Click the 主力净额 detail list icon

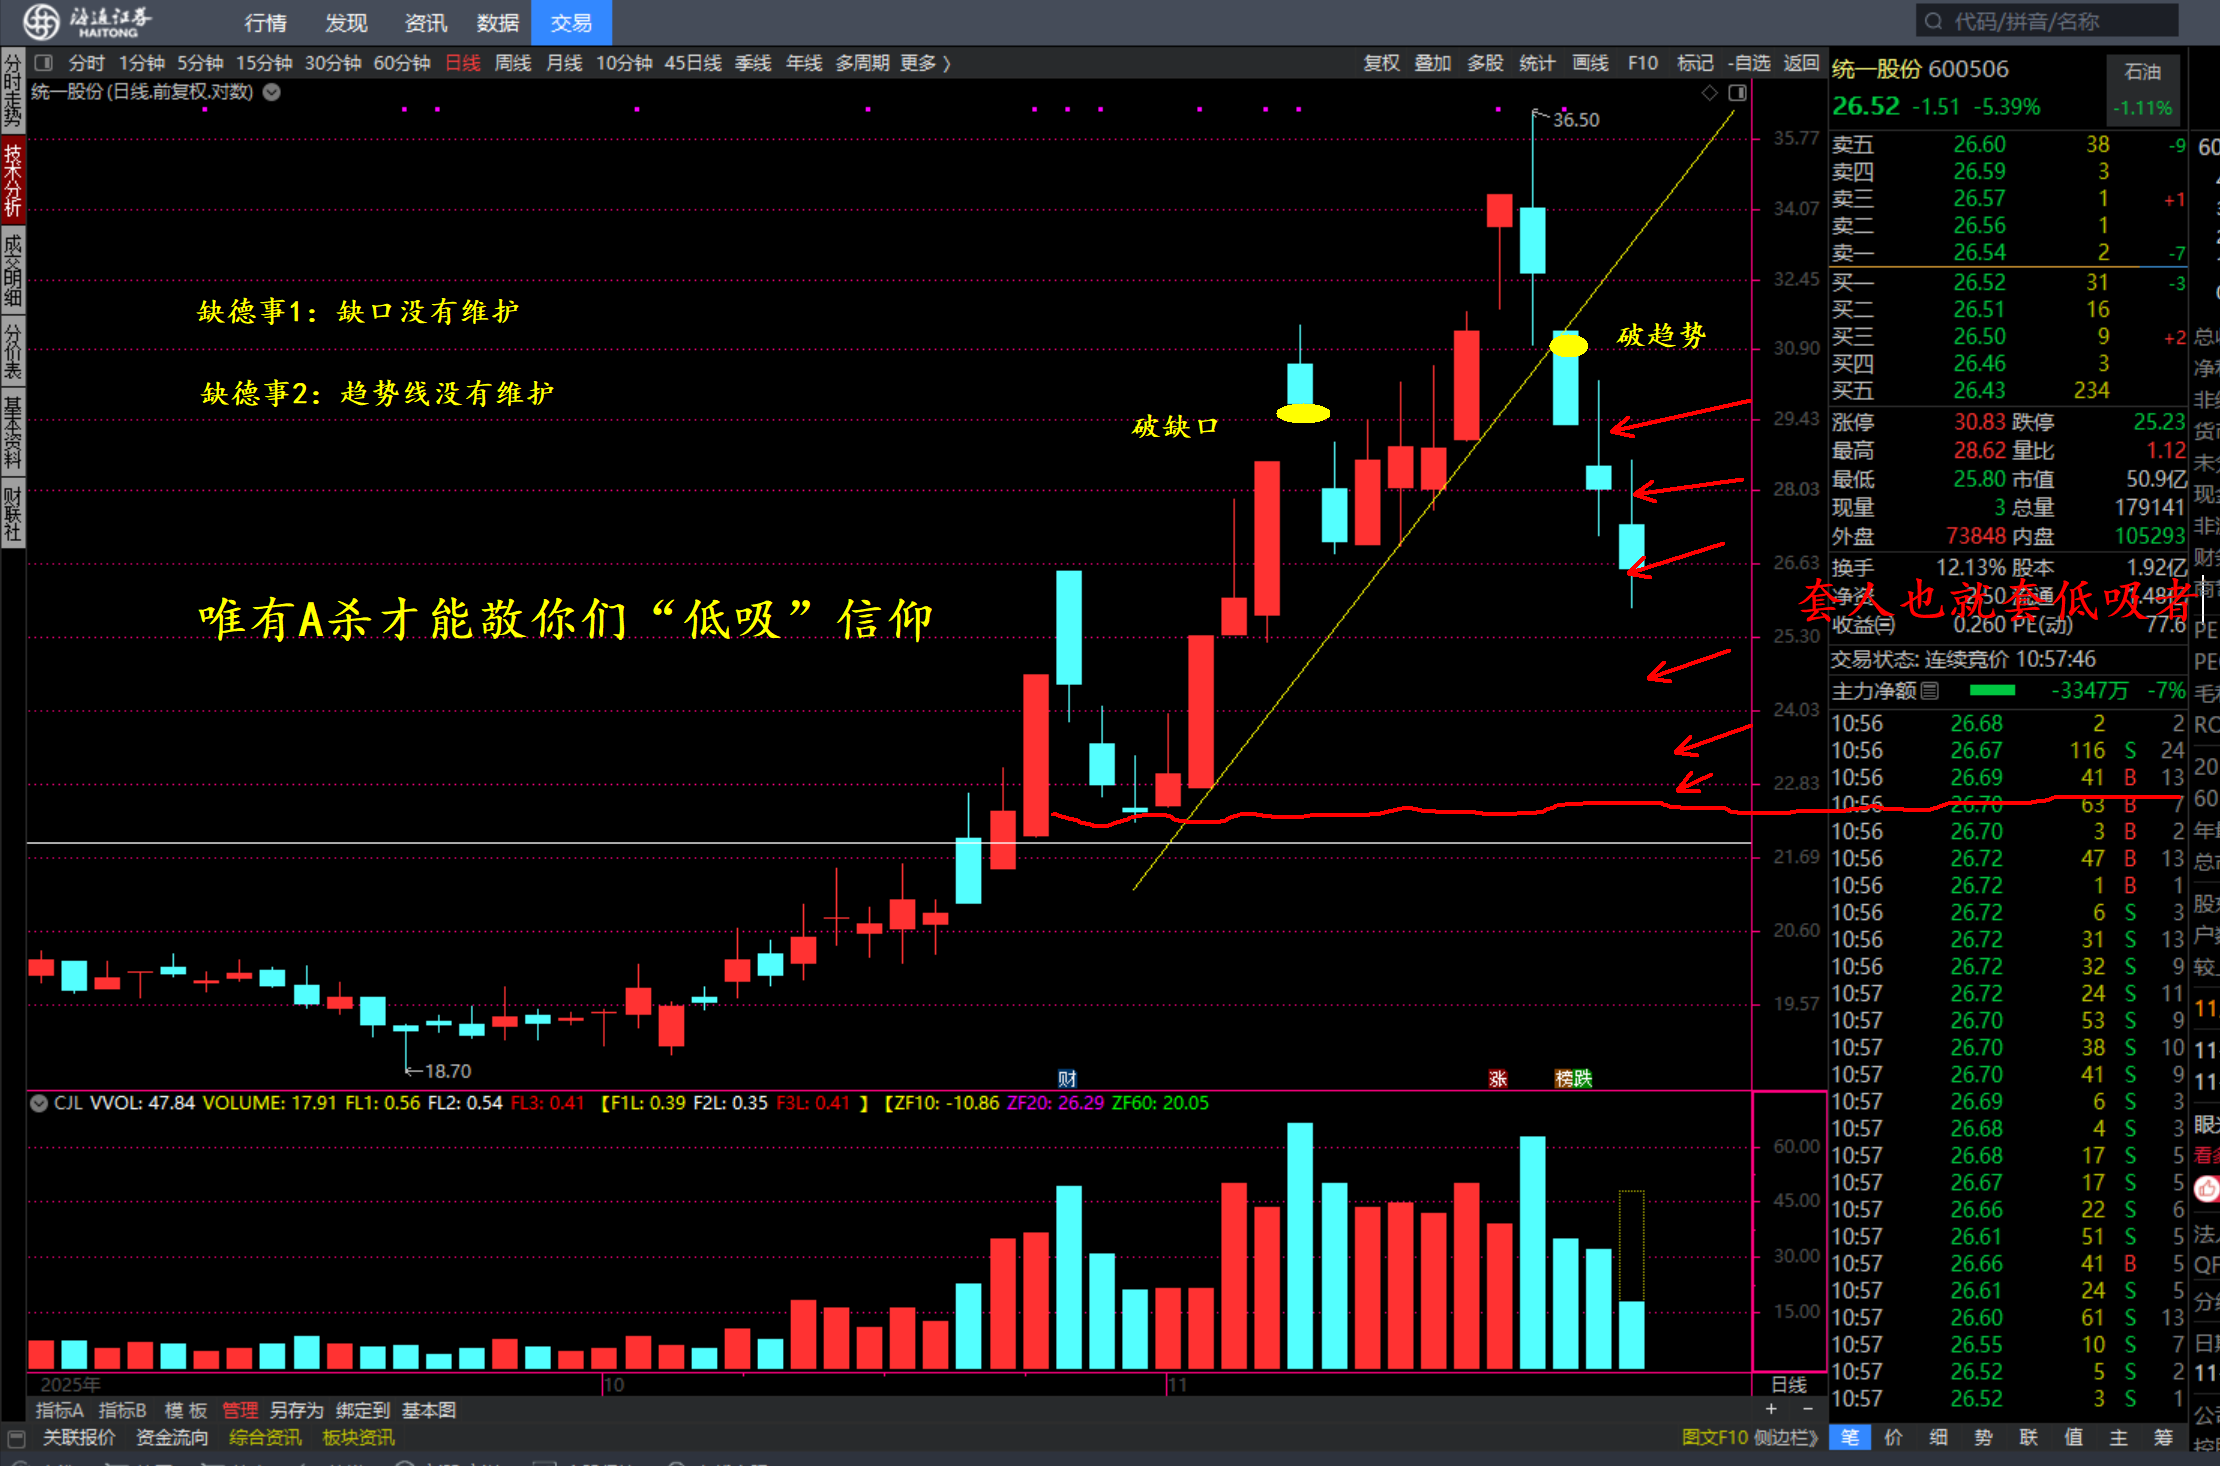pyautogui.click(x=1930, y=690)
